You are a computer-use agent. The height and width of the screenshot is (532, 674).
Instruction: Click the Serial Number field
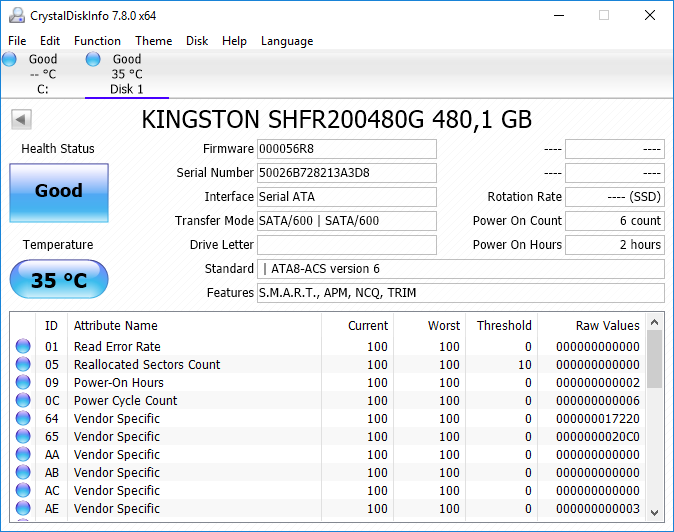click(x=347, y=173)
